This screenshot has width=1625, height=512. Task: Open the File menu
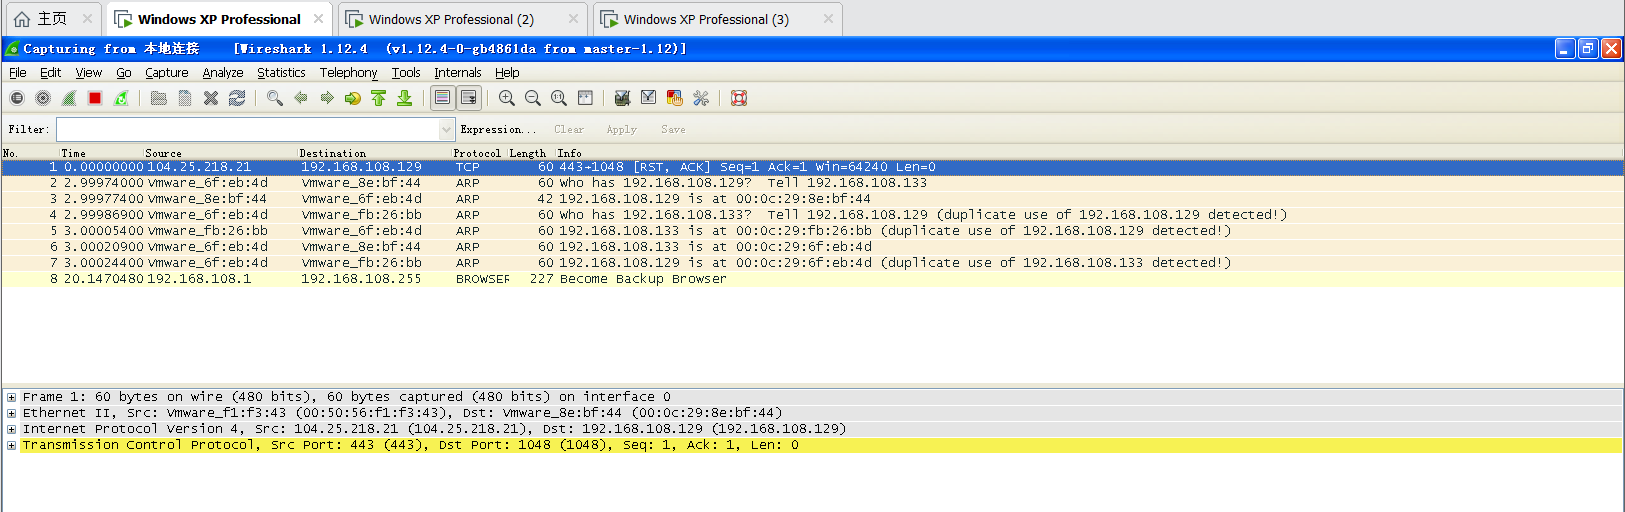[x=18, y=72]
